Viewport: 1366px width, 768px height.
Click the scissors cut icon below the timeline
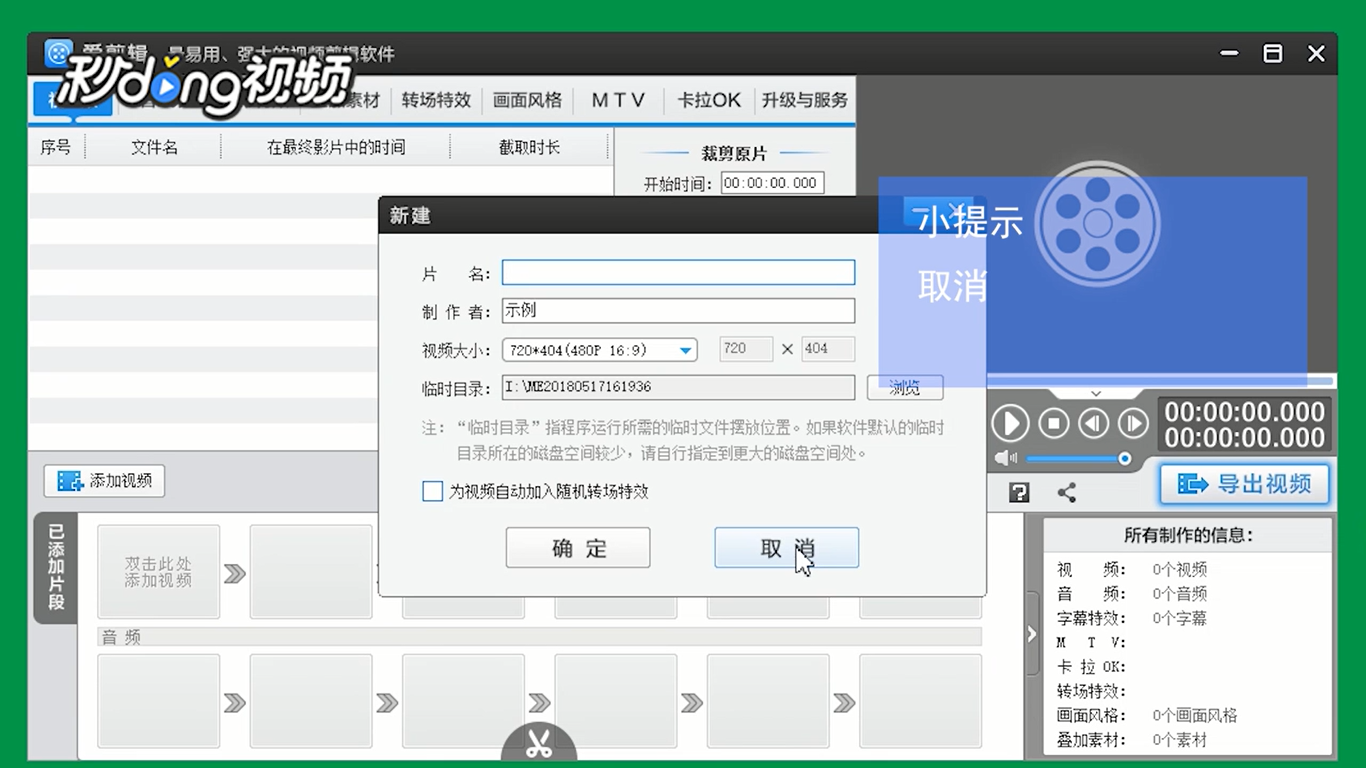[x=538, y=744]
